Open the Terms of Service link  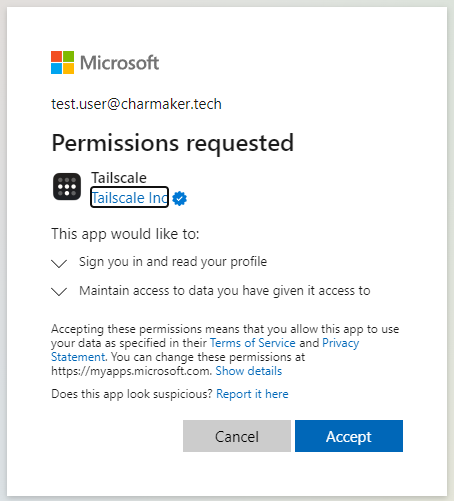pos(253,343)
